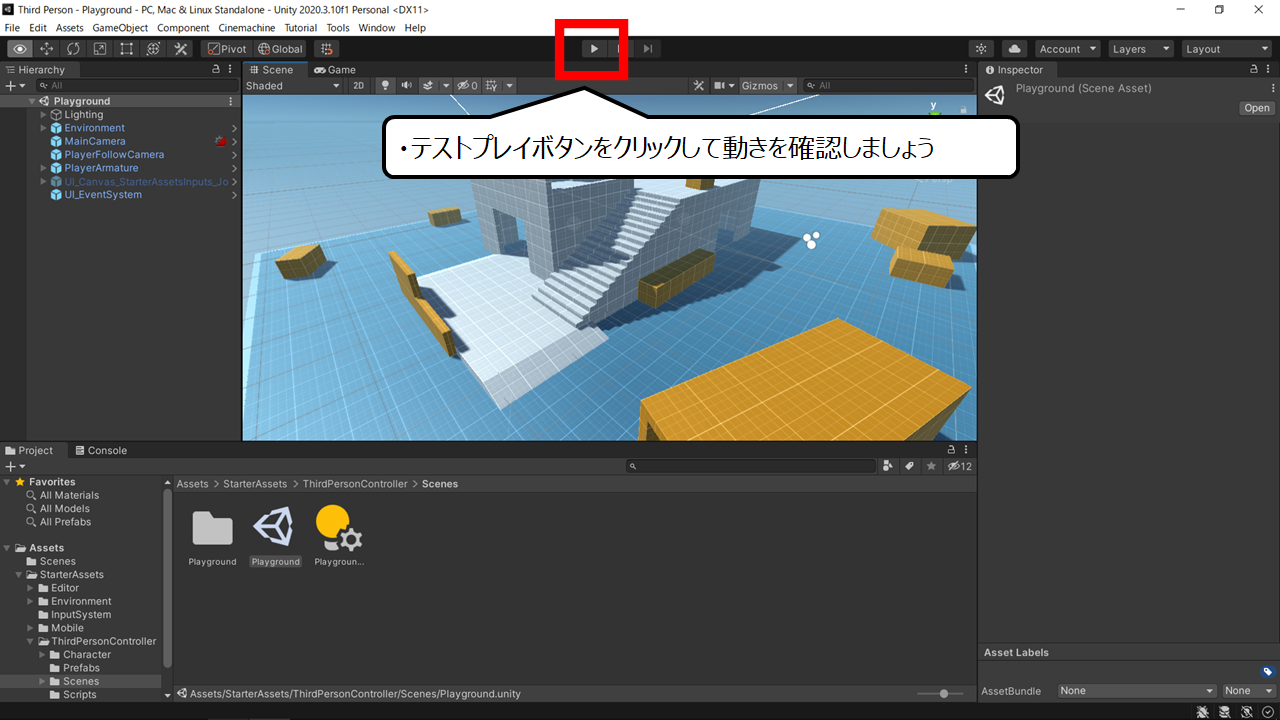
Task: Select the Rotate tool
Action: point(73,49)
